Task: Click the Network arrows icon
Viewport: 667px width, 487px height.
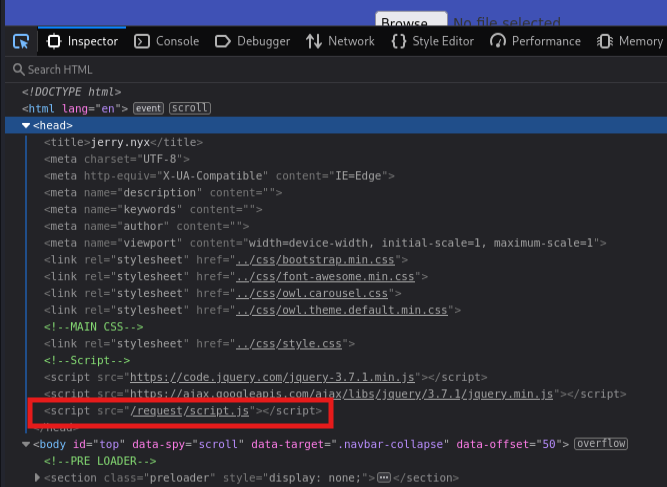Action: [x=314, y=41]
